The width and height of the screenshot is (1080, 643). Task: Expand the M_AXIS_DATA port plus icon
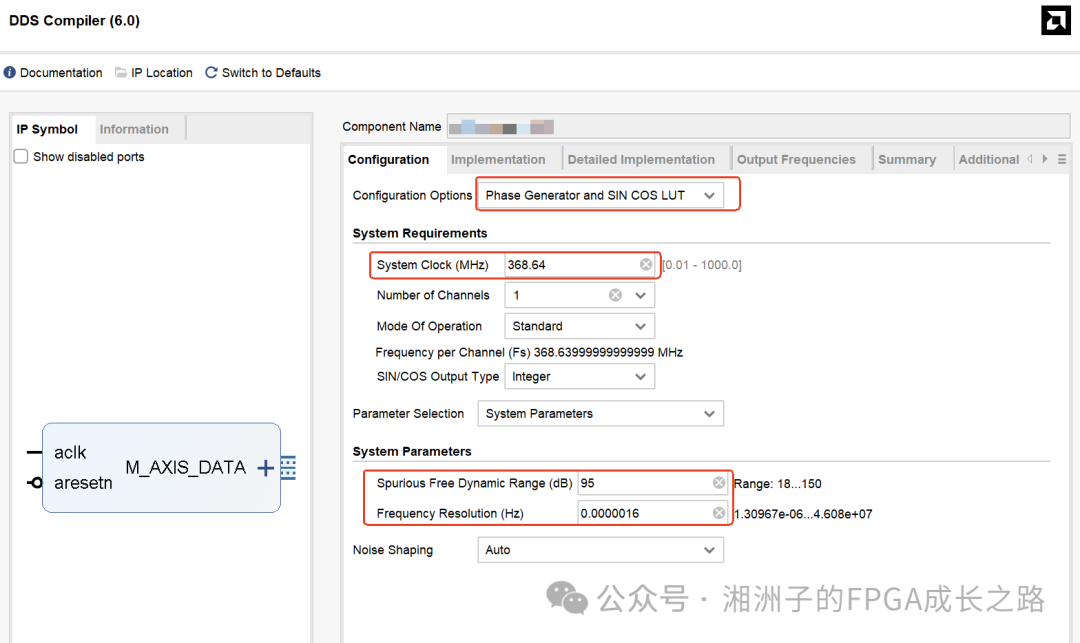(x=265, y=468)
